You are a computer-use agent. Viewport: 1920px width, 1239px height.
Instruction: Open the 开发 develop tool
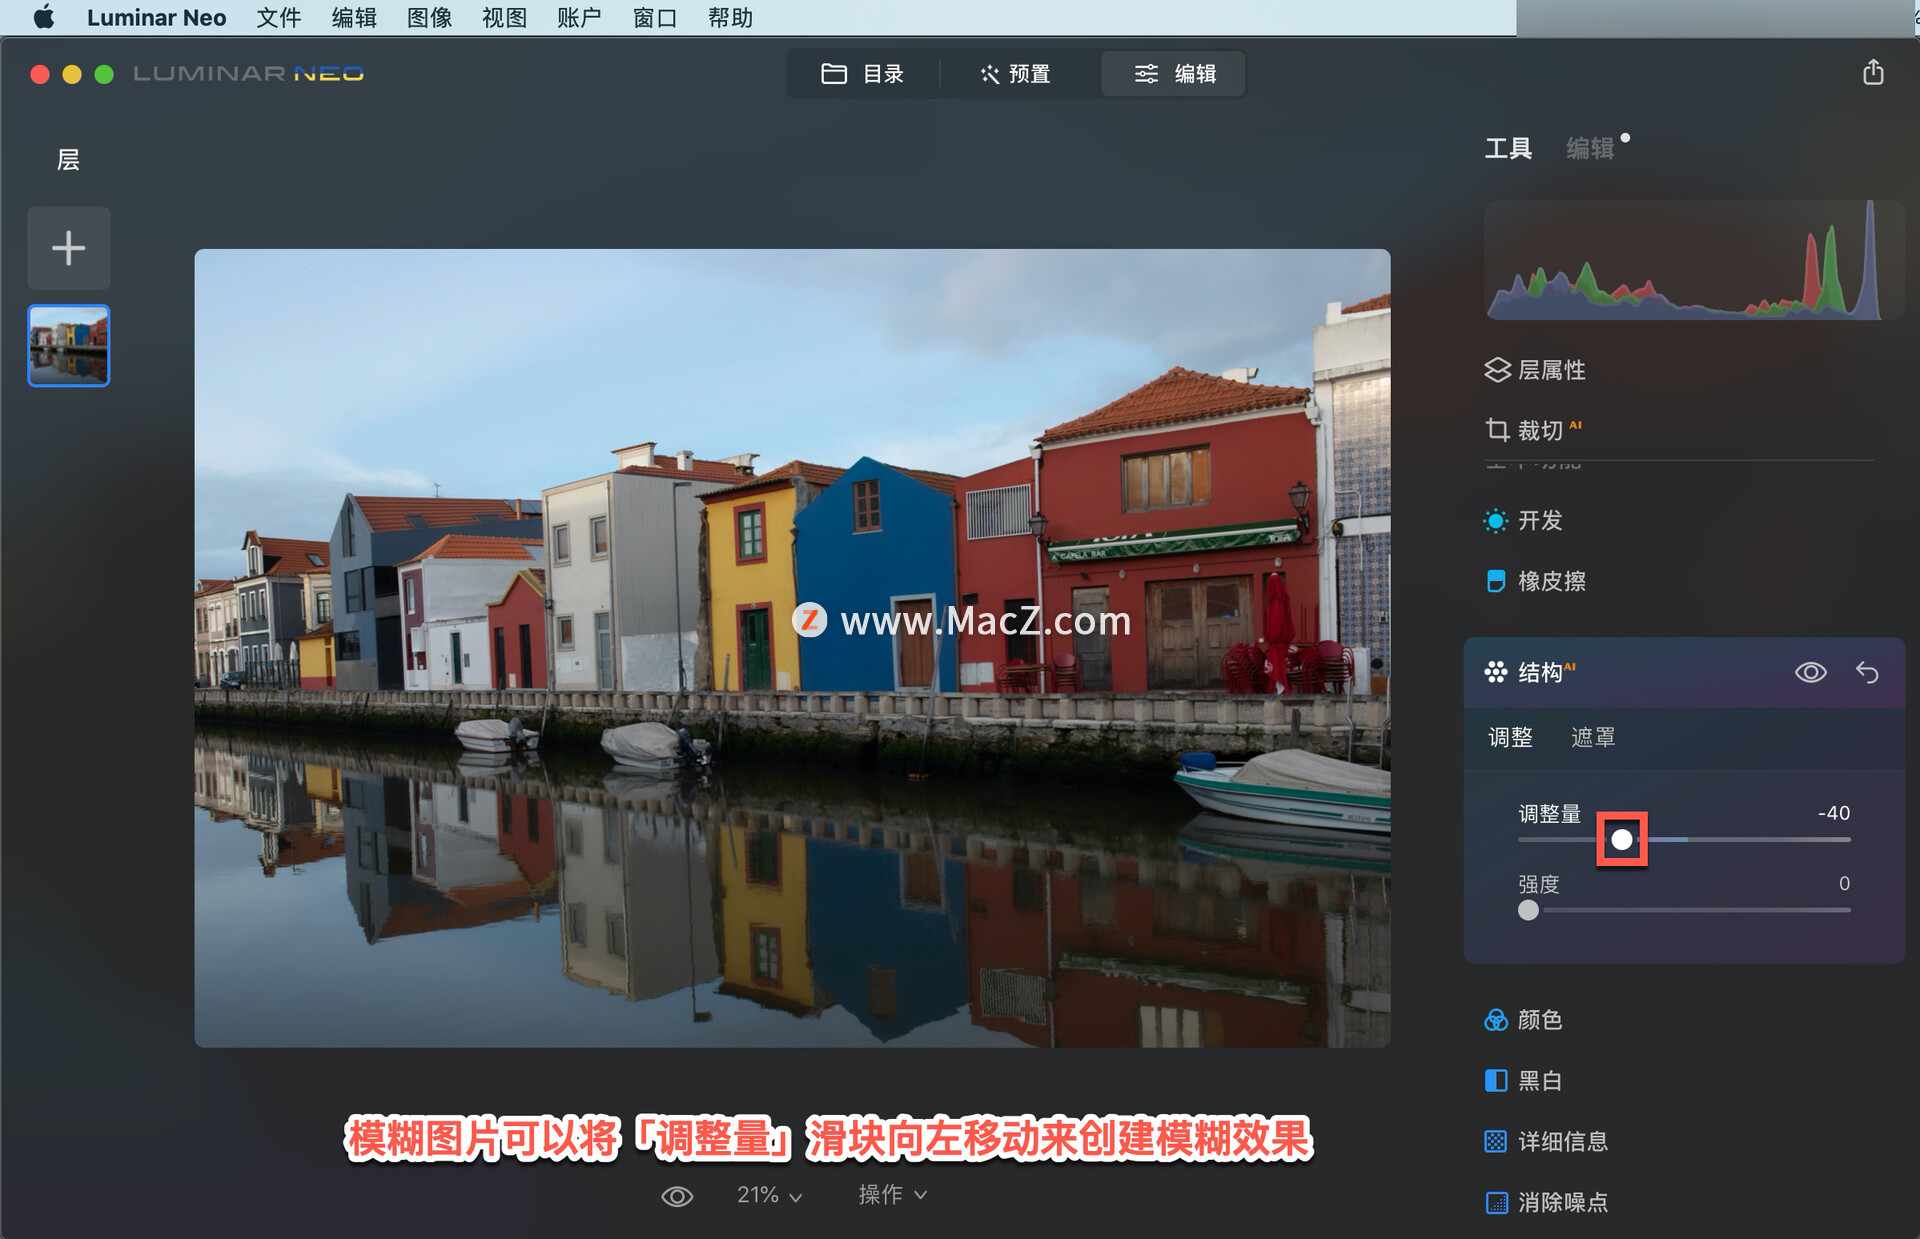tap(1523, 521)
